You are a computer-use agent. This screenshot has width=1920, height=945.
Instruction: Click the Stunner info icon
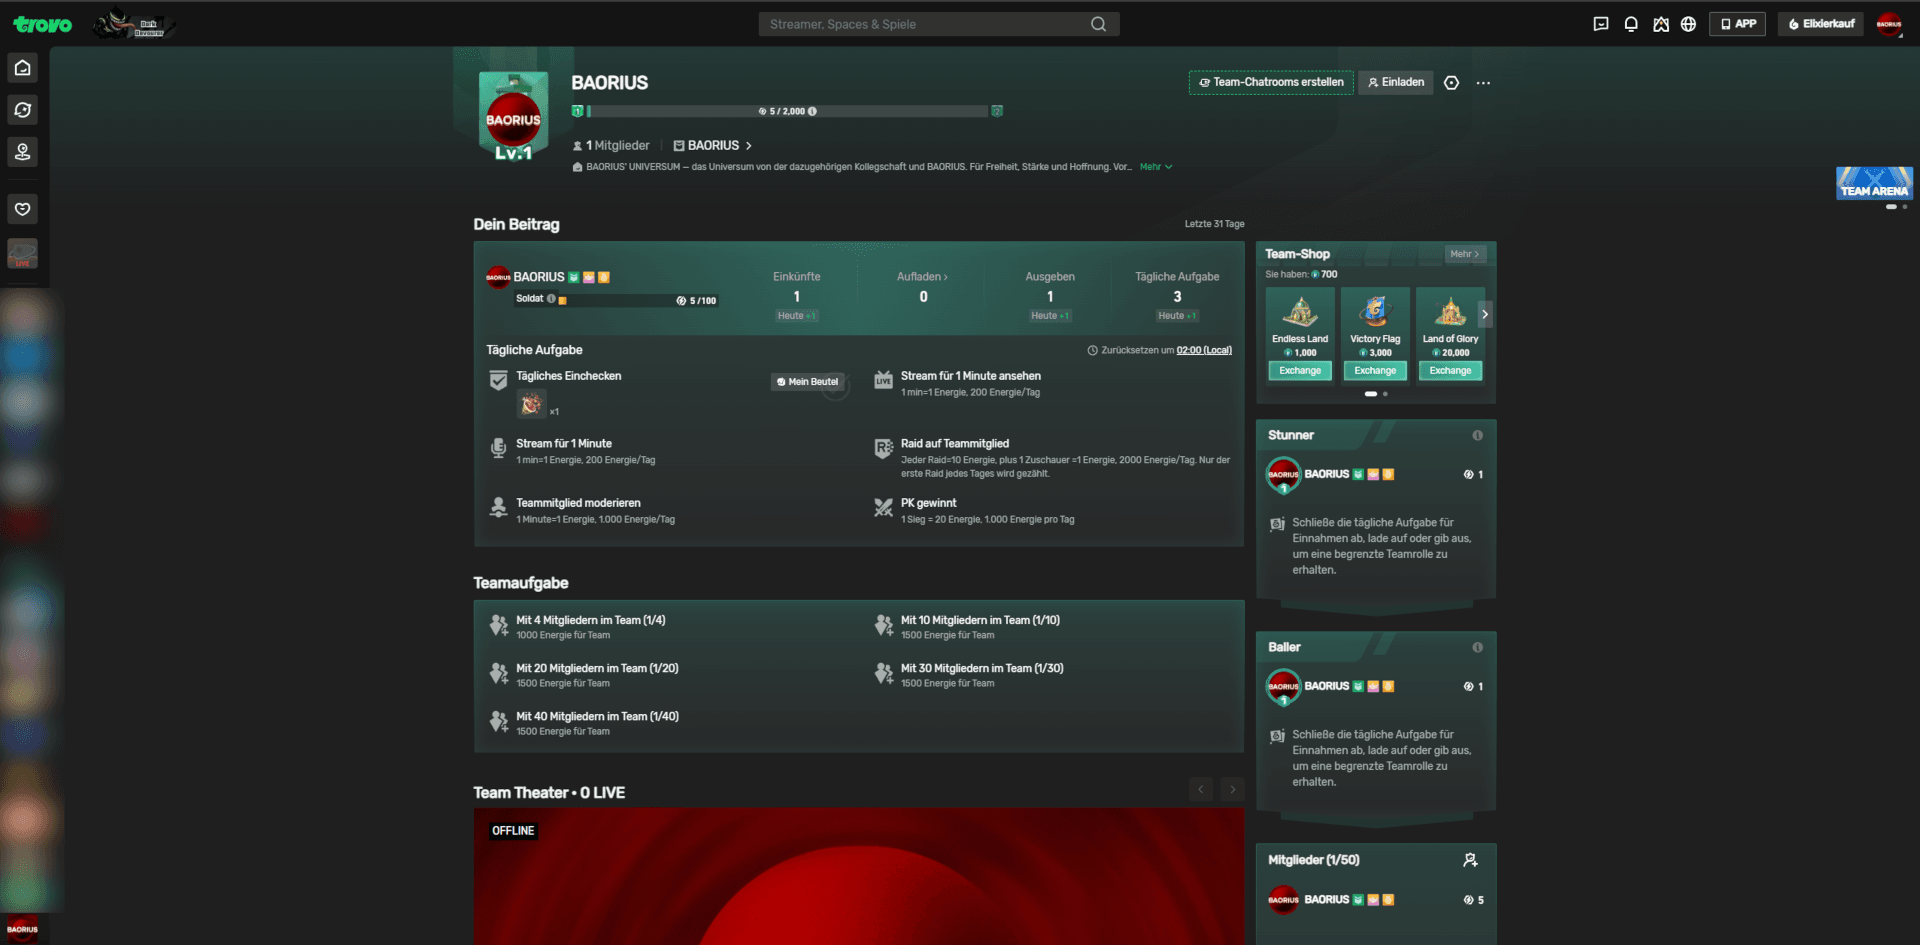point(1477,435)
